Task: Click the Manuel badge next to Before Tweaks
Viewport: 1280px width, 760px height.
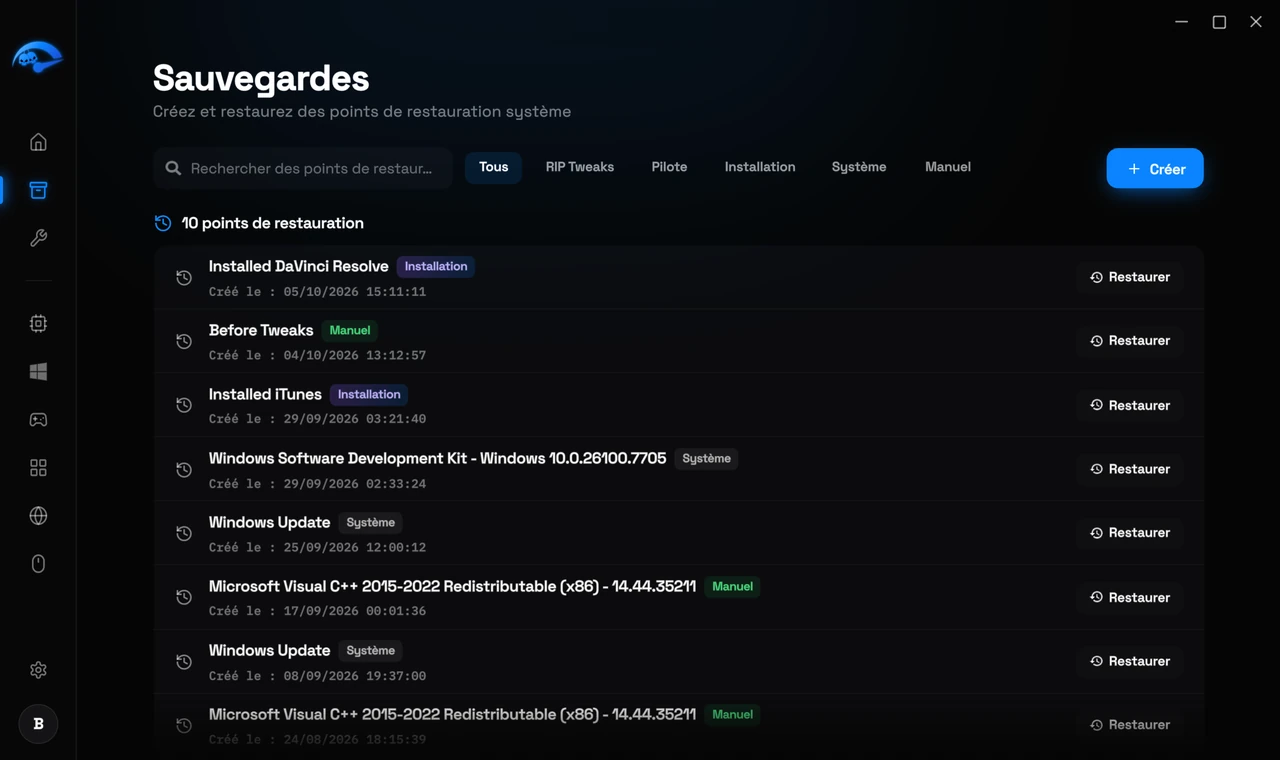Action: [350, 330]
